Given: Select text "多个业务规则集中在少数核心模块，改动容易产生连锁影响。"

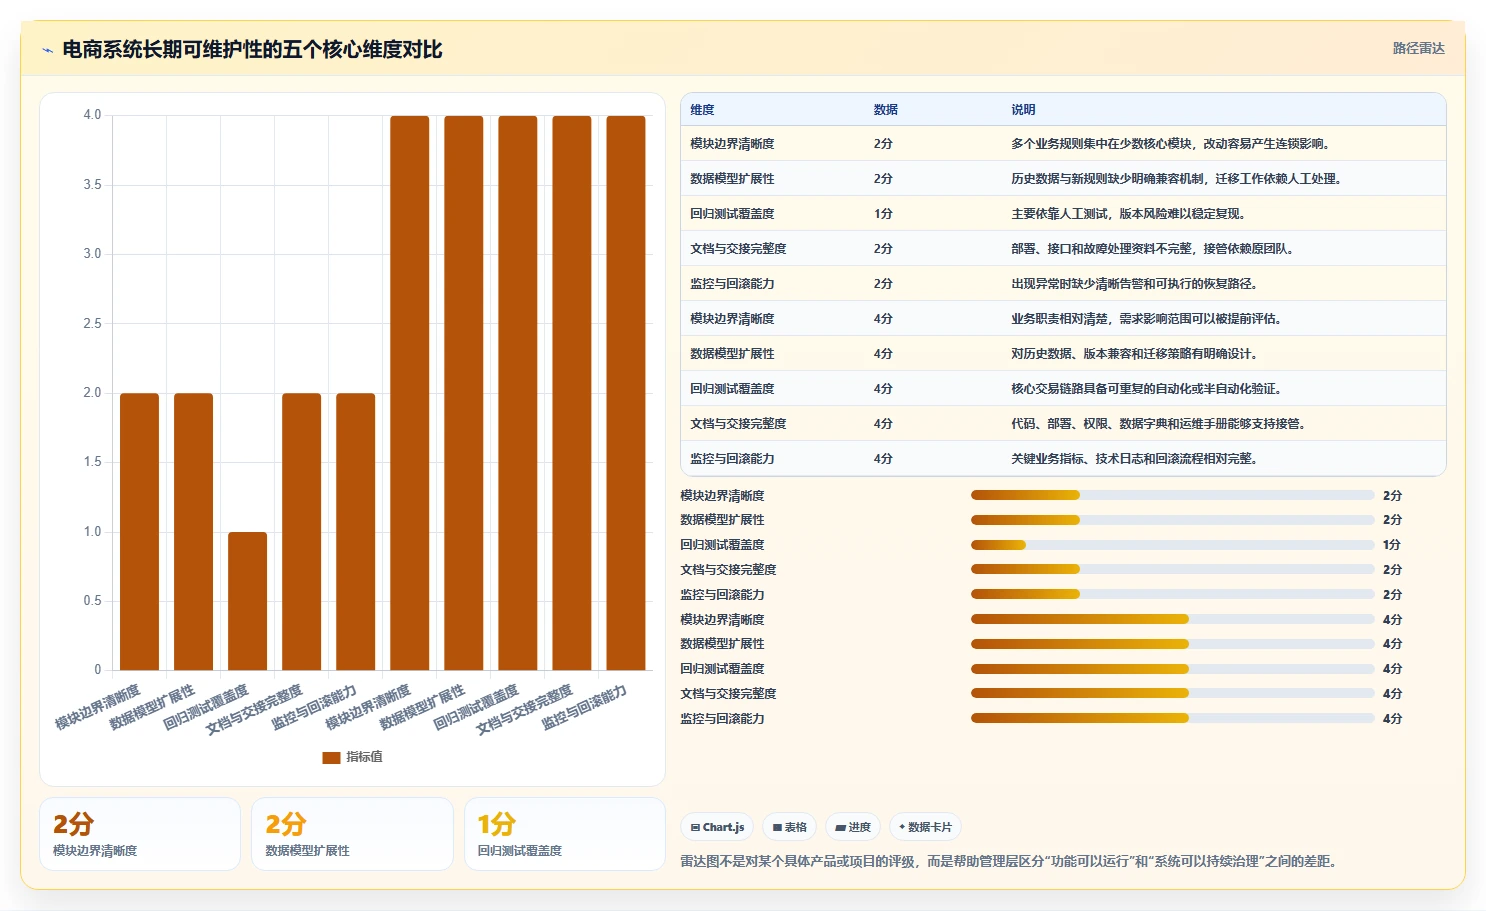Looking at the screenshot, I should coord(1172,144).
